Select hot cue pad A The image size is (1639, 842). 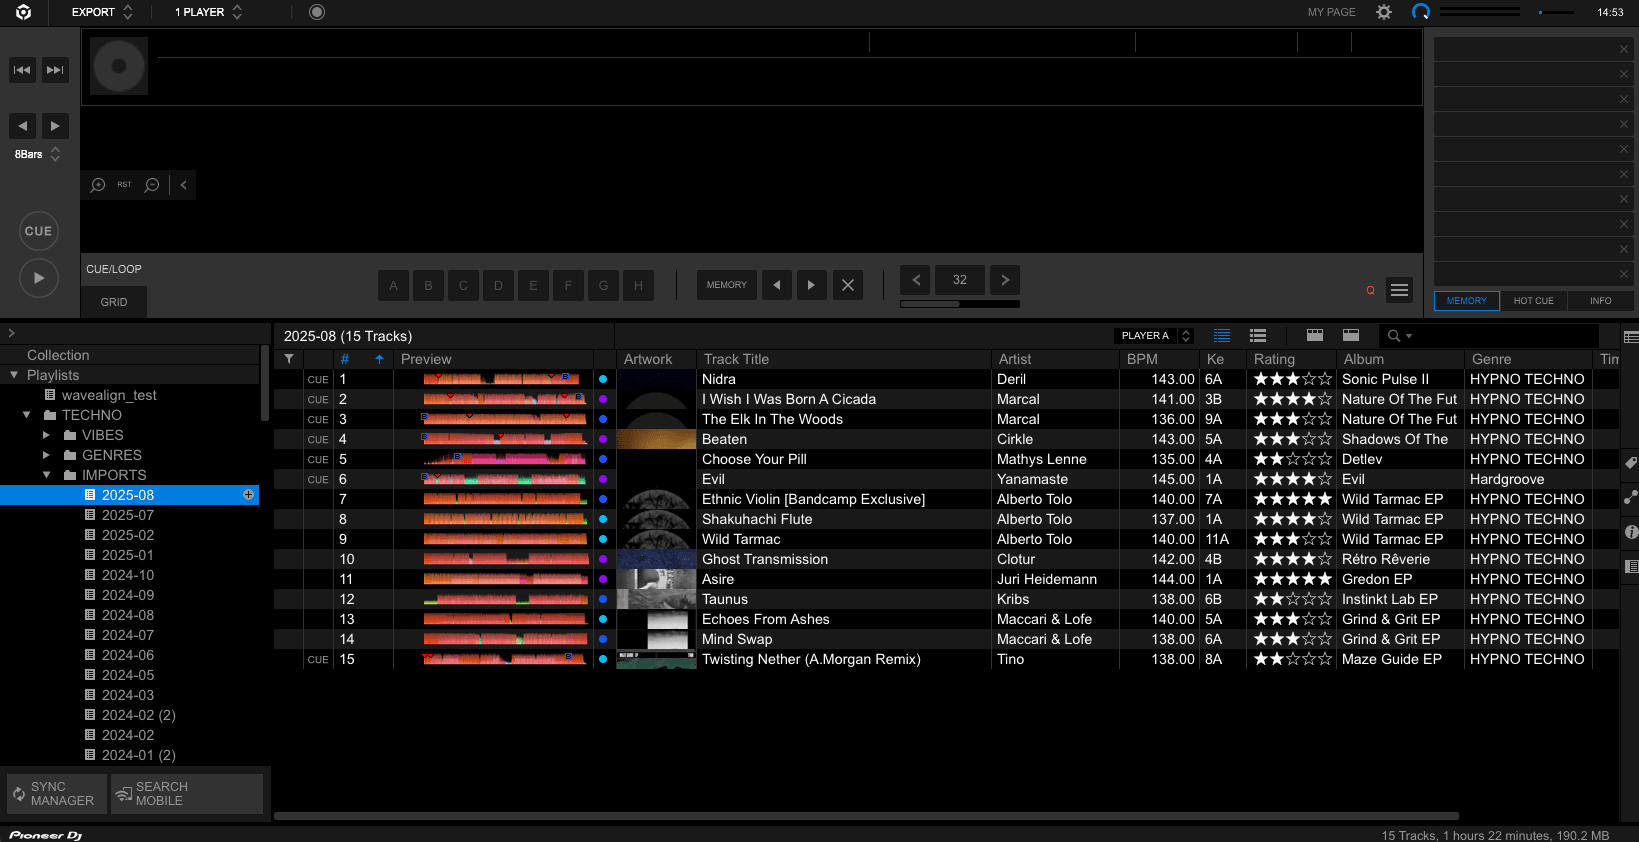[x=393, y=285]
